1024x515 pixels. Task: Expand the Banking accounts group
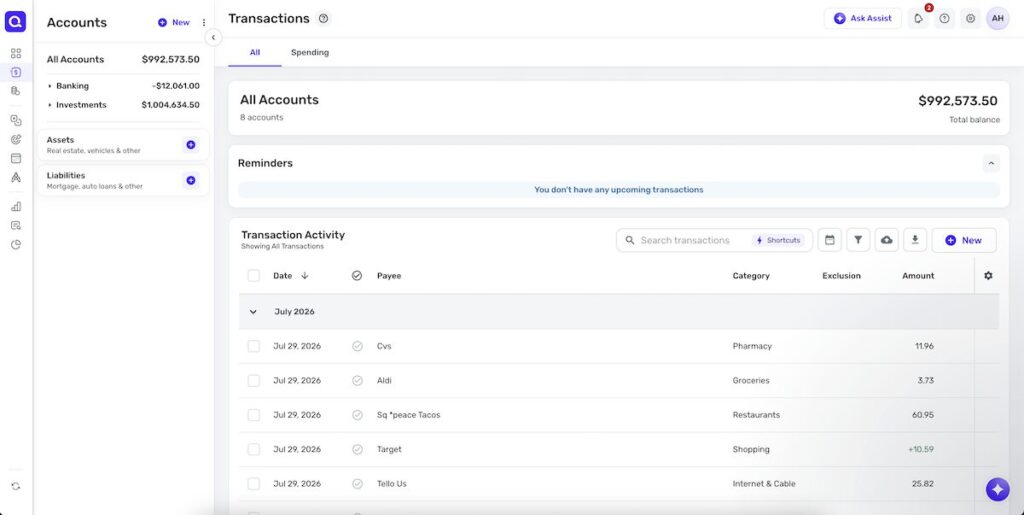coord(50,86)
